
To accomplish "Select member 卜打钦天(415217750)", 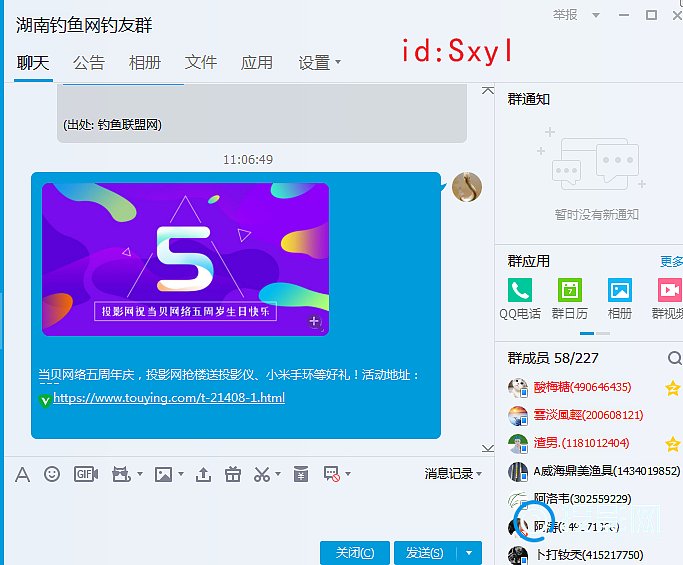I will click(x=589, y=555).
